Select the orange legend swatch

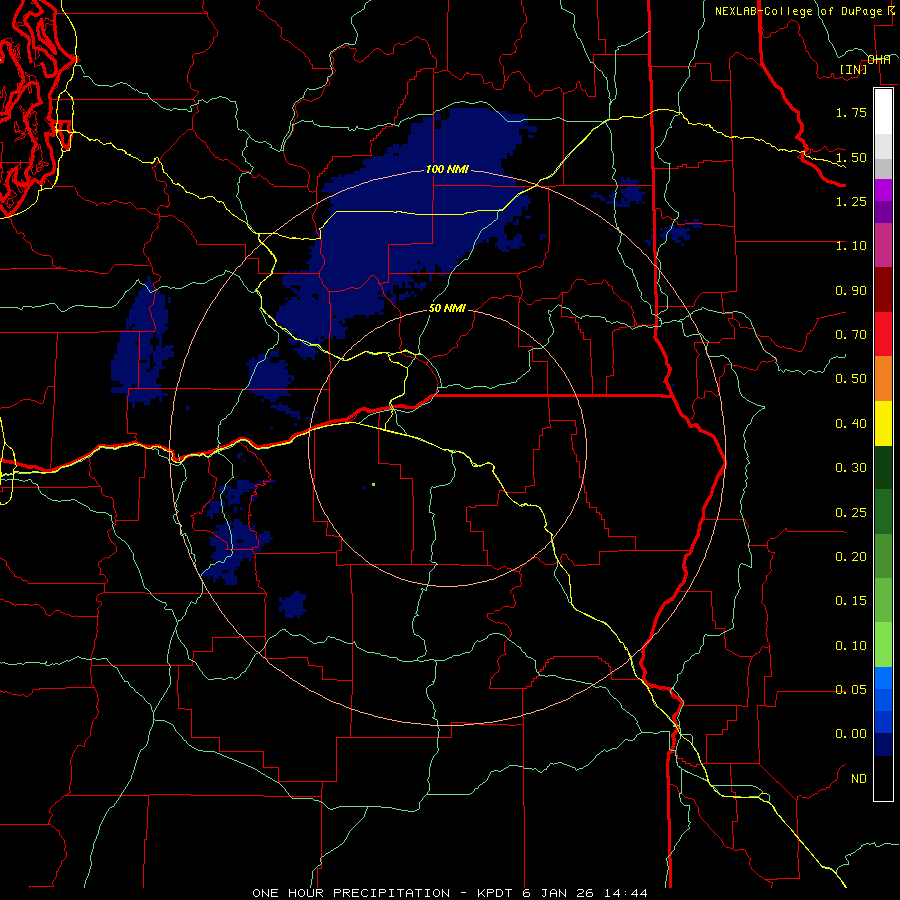coord(884,379)
